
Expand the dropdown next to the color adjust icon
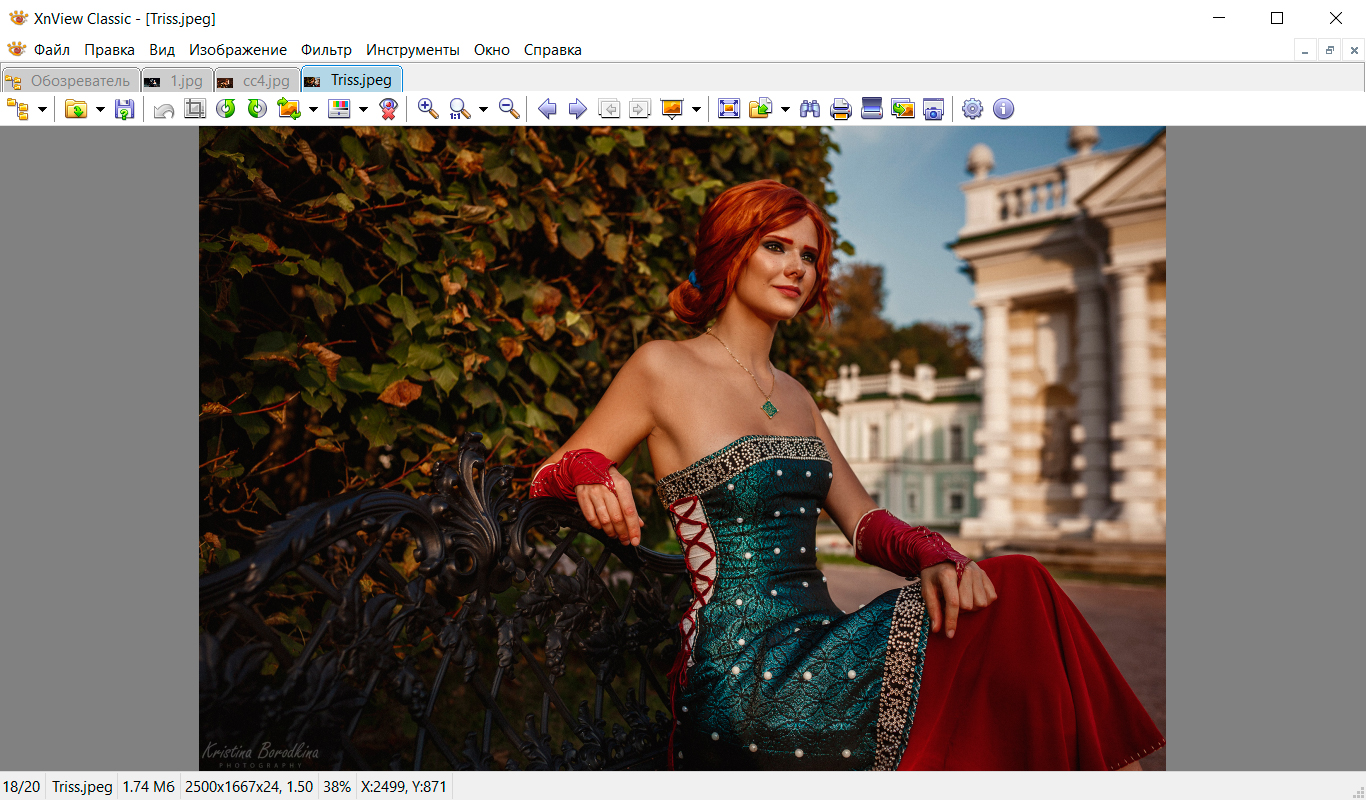pyautogui.click(x=363, y=109)
